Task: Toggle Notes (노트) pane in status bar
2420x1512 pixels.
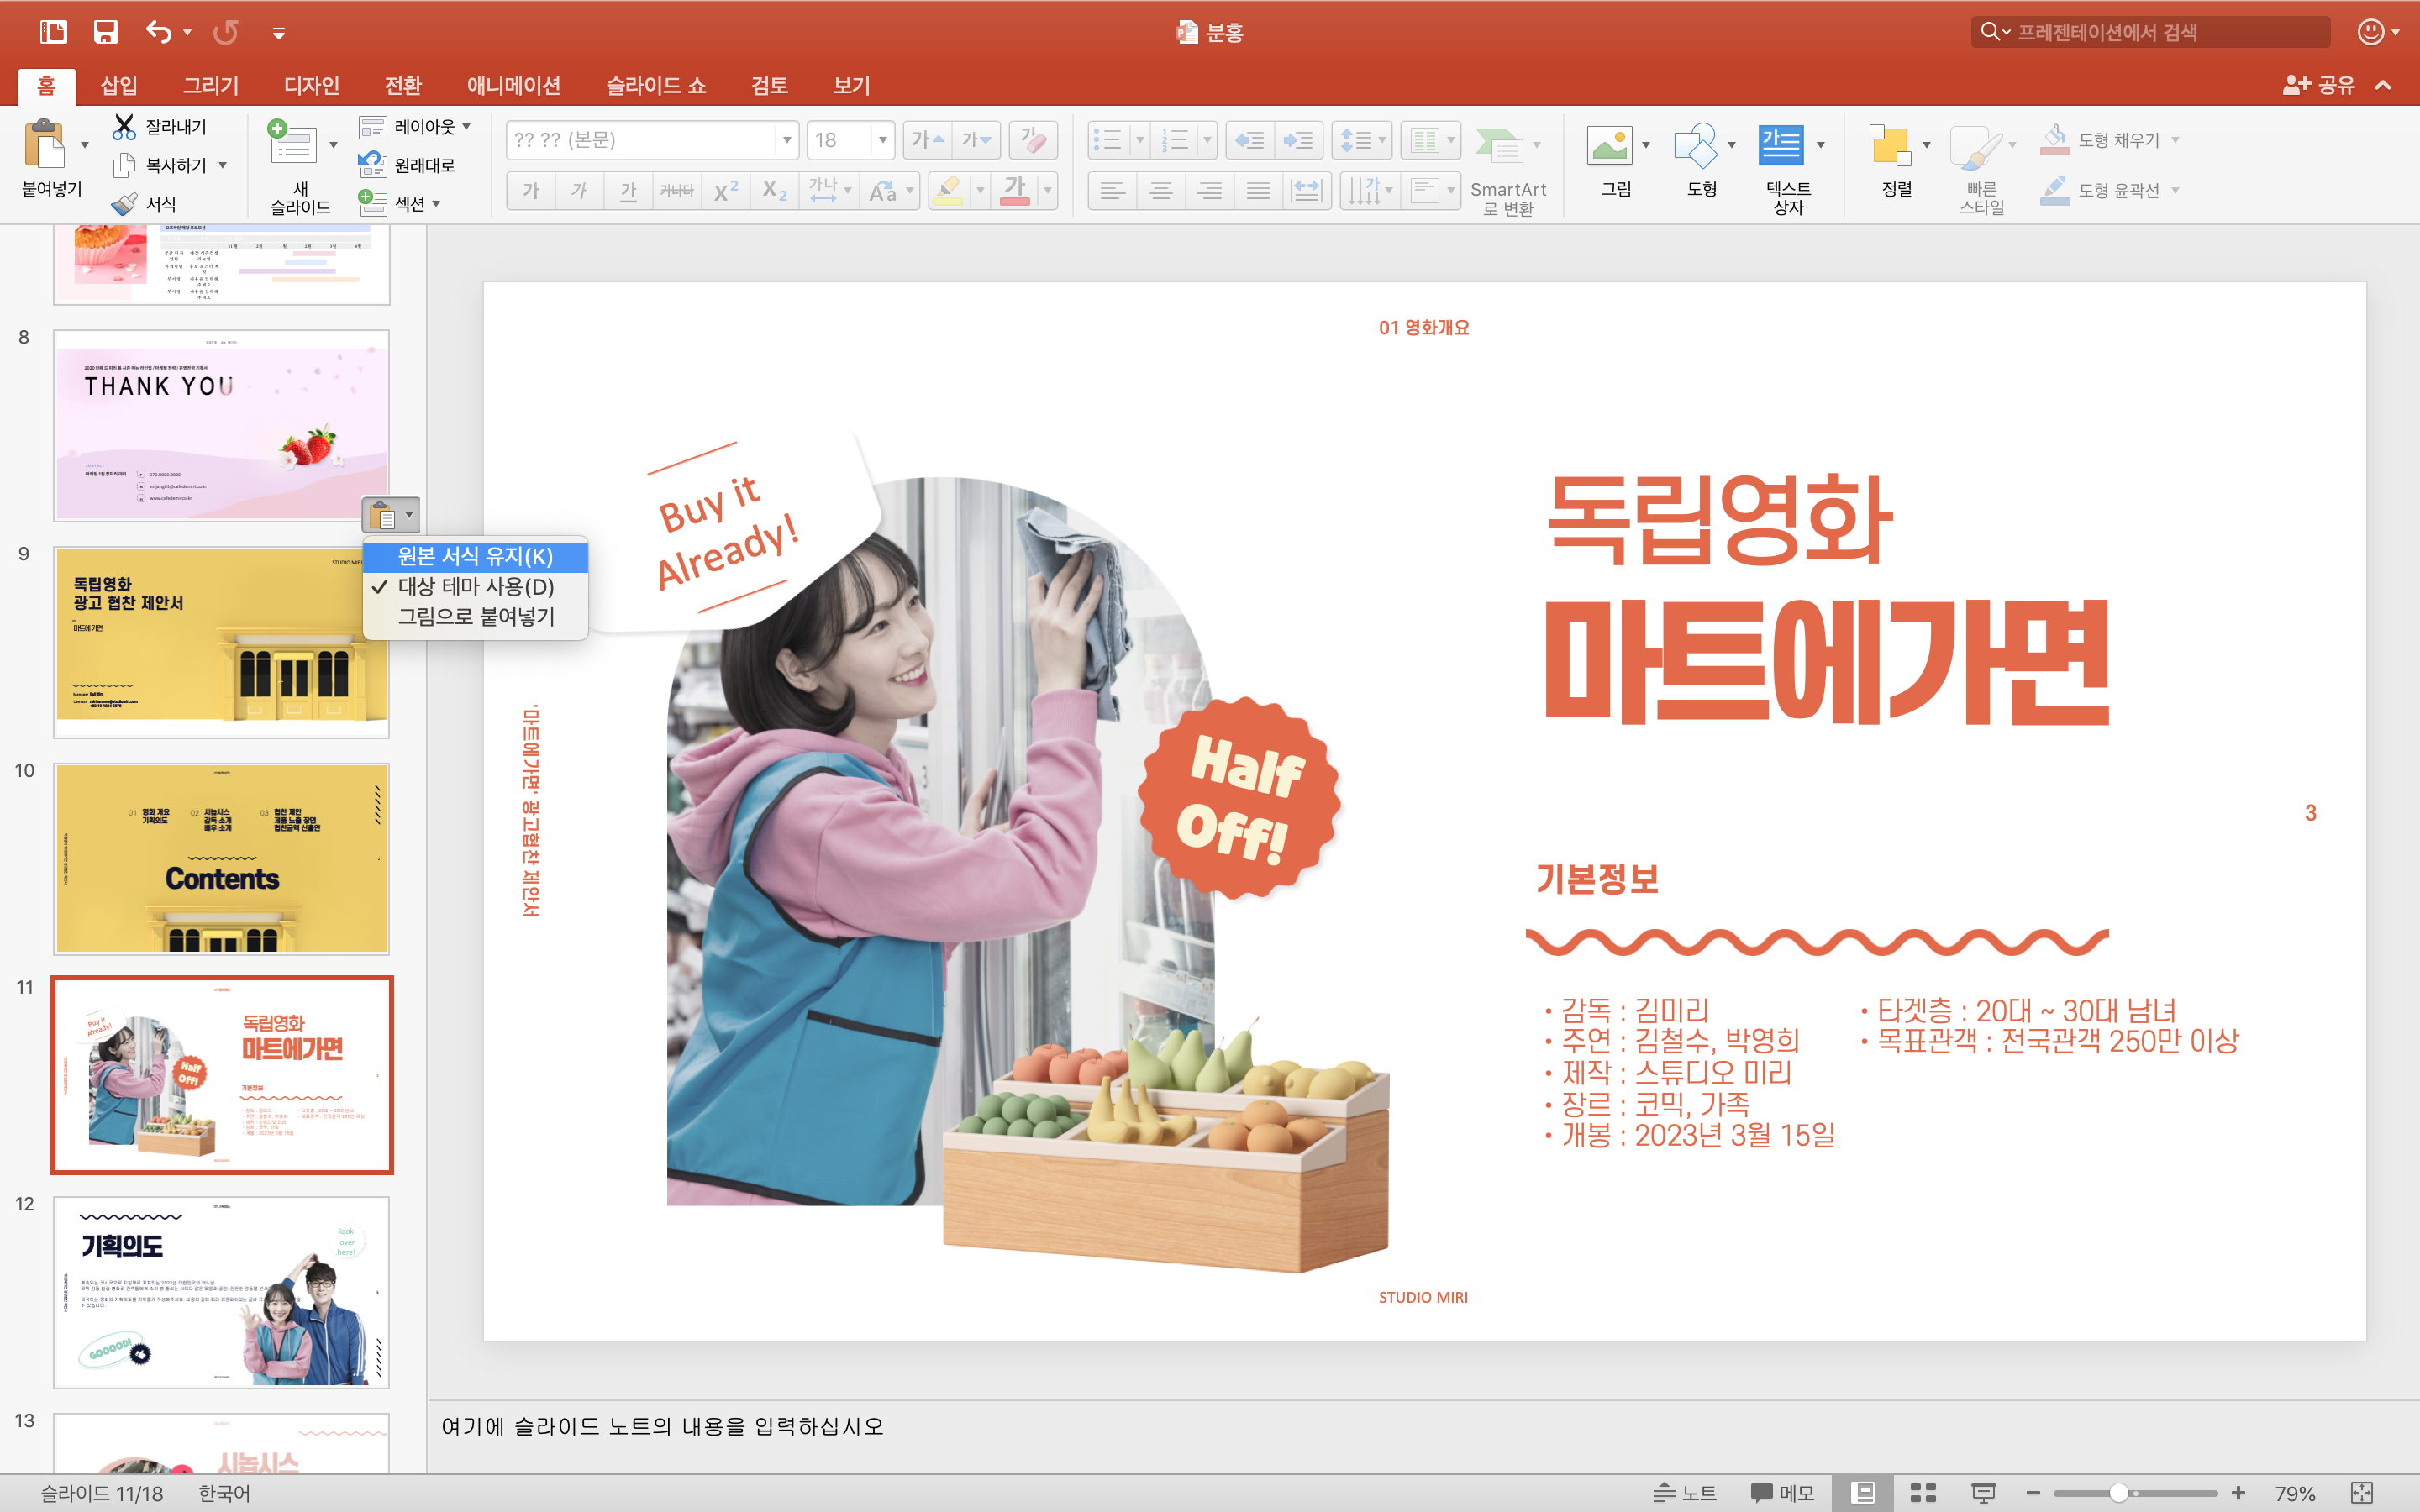Action: click(1684, 1493)
